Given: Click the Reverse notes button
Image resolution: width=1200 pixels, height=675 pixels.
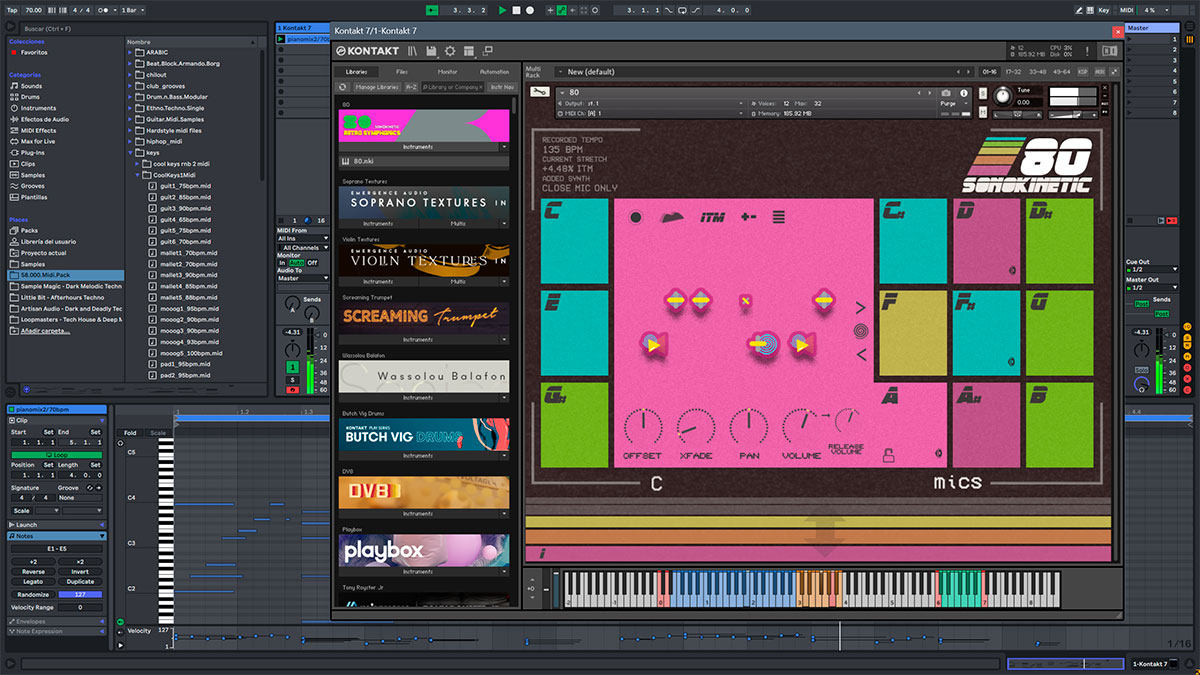Looking at the screenshot, I should point(32,572).
